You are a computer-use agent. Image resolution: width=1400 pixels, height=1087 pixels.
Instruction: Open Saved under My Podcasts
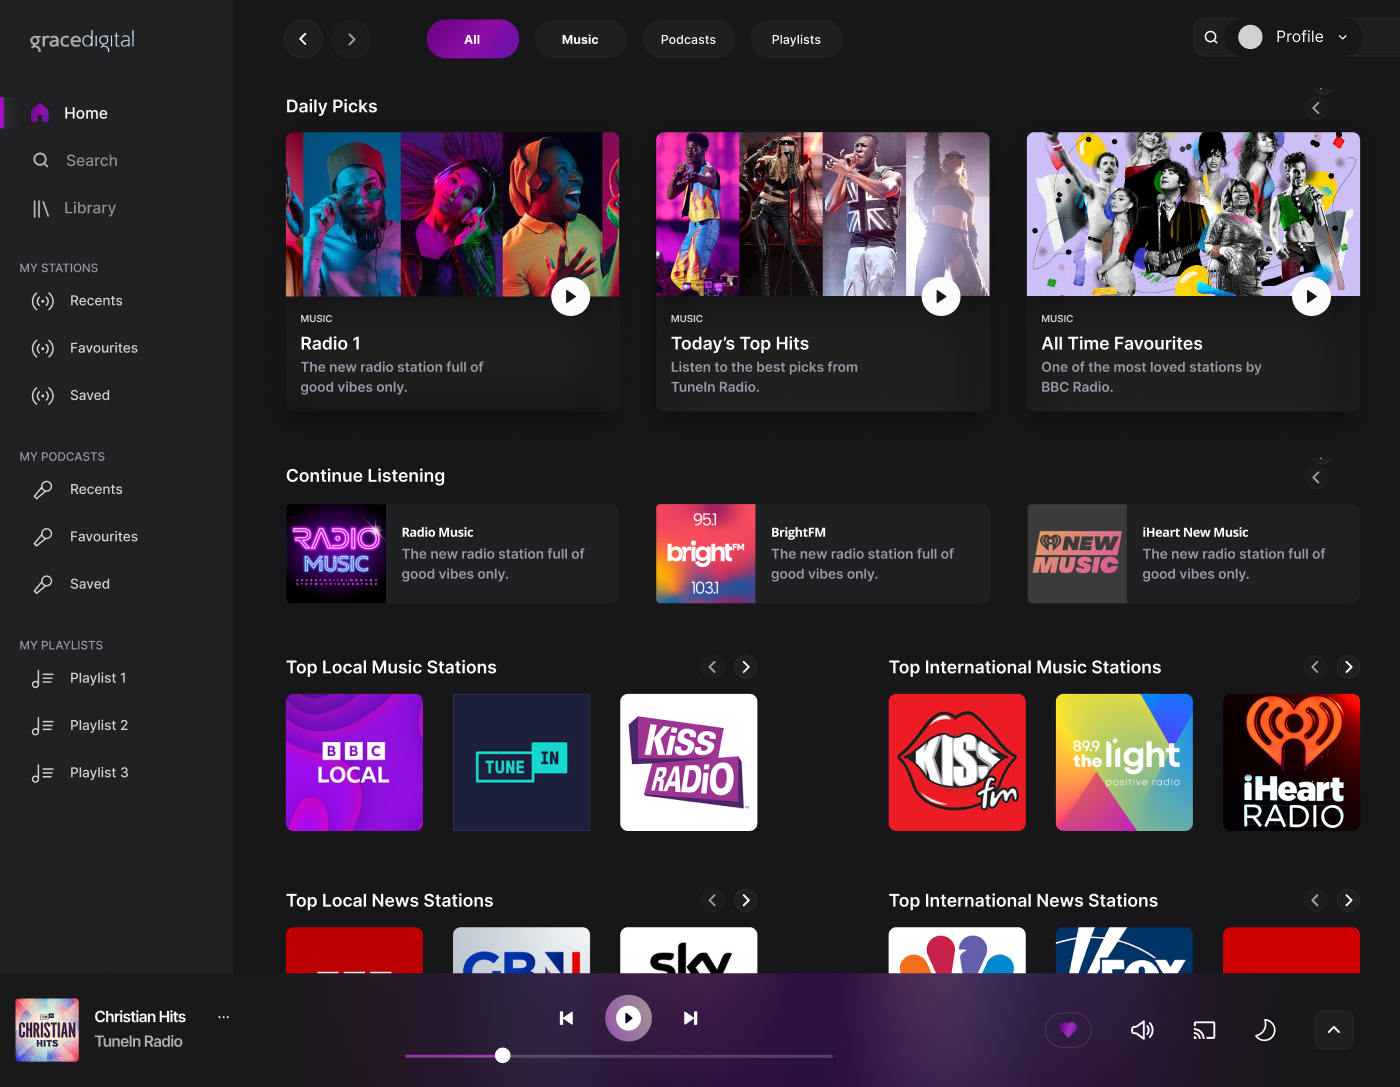coord(71,584)
